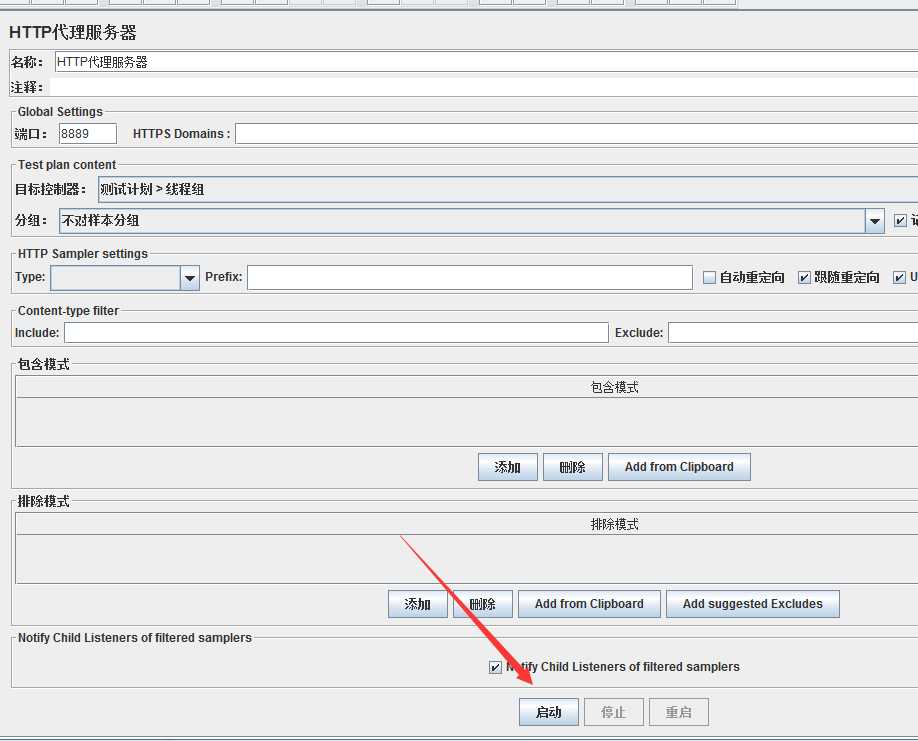Viewport: 918px width, 741px height.
Task: Click 删除 under the 包含模式 table
Action: pos(573,467)
